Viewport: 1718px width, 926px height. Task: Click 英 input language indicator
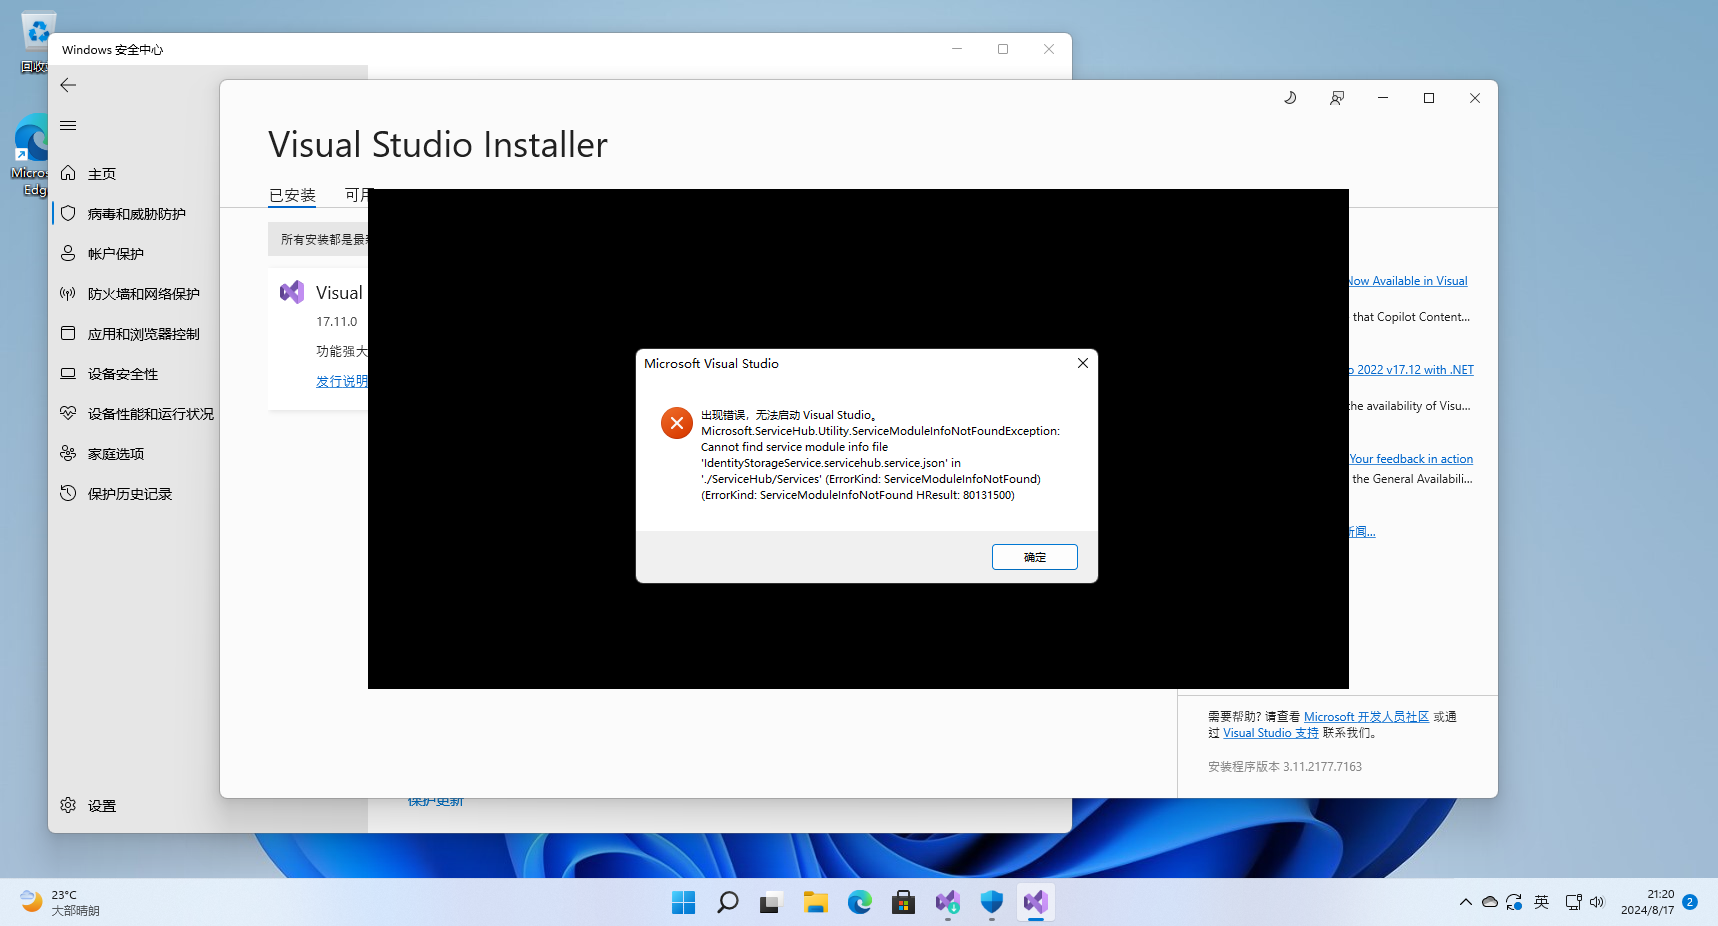[1542, 902]
